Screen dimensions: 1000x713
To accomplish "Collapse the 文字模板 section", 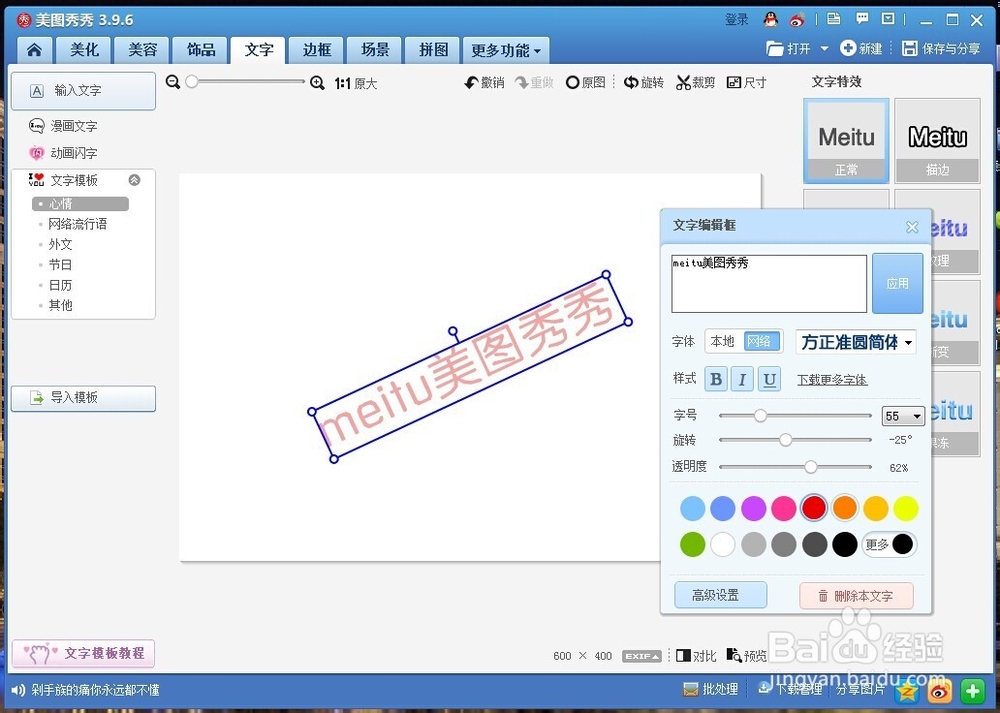I will (133, 180).
